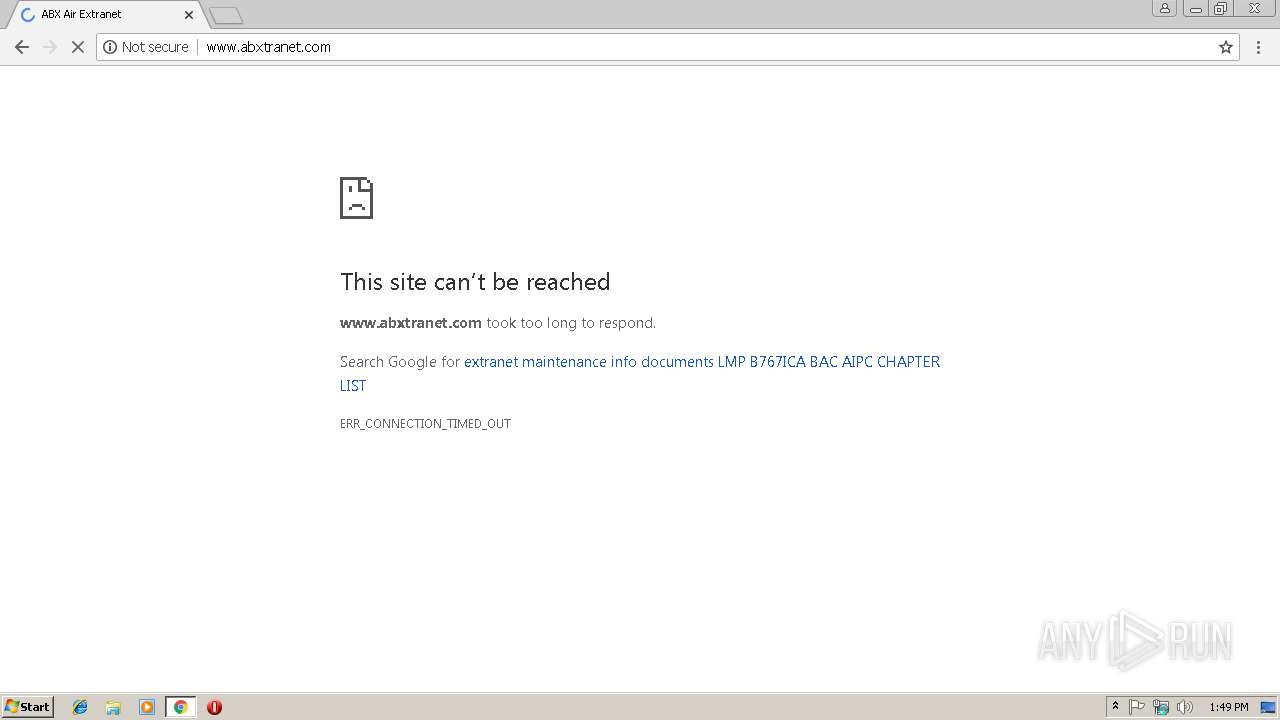Launch Windows Media Player from taskbar

pos(147,707)
